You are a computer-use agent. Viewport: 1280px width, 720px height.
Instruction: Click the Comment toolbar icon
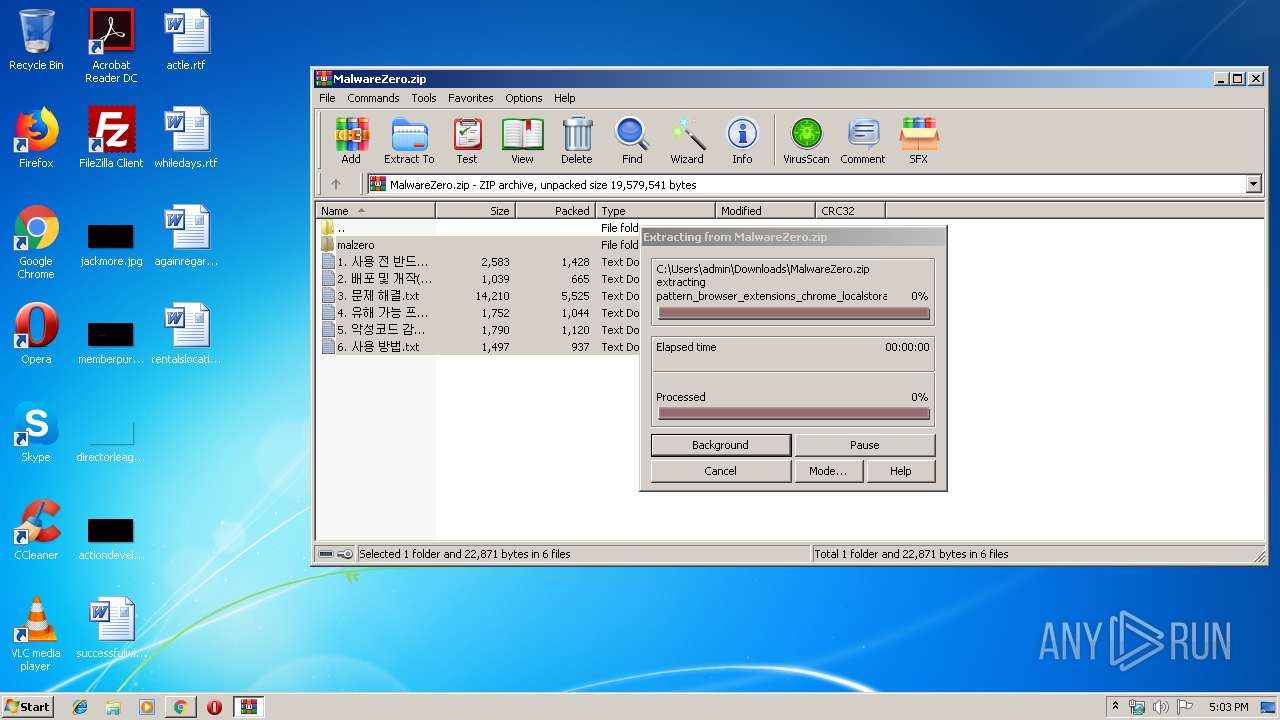(x=863, y=140)
